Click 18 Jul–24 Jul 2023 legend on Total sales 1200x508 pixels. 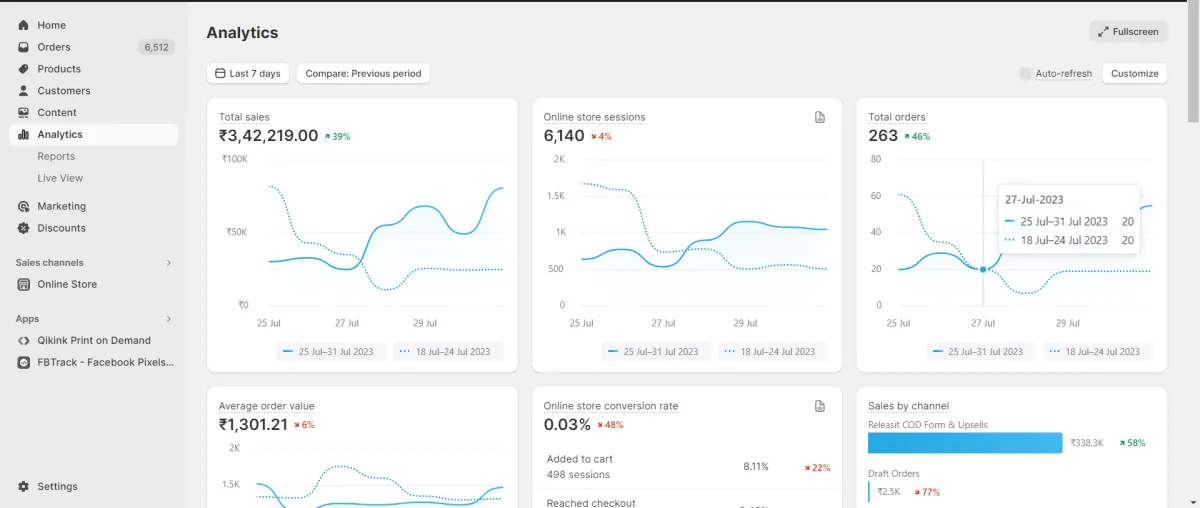coord(450,352)
